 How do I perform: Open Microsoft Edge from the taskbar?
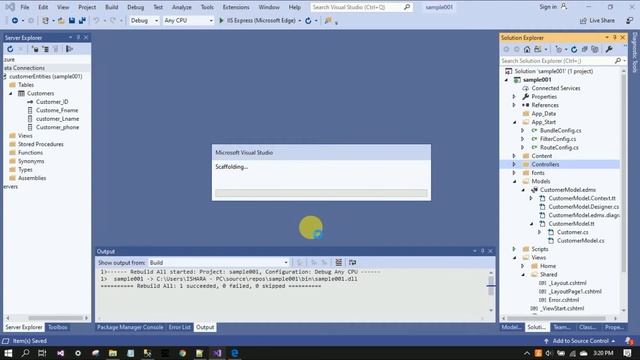click(235, 353)
